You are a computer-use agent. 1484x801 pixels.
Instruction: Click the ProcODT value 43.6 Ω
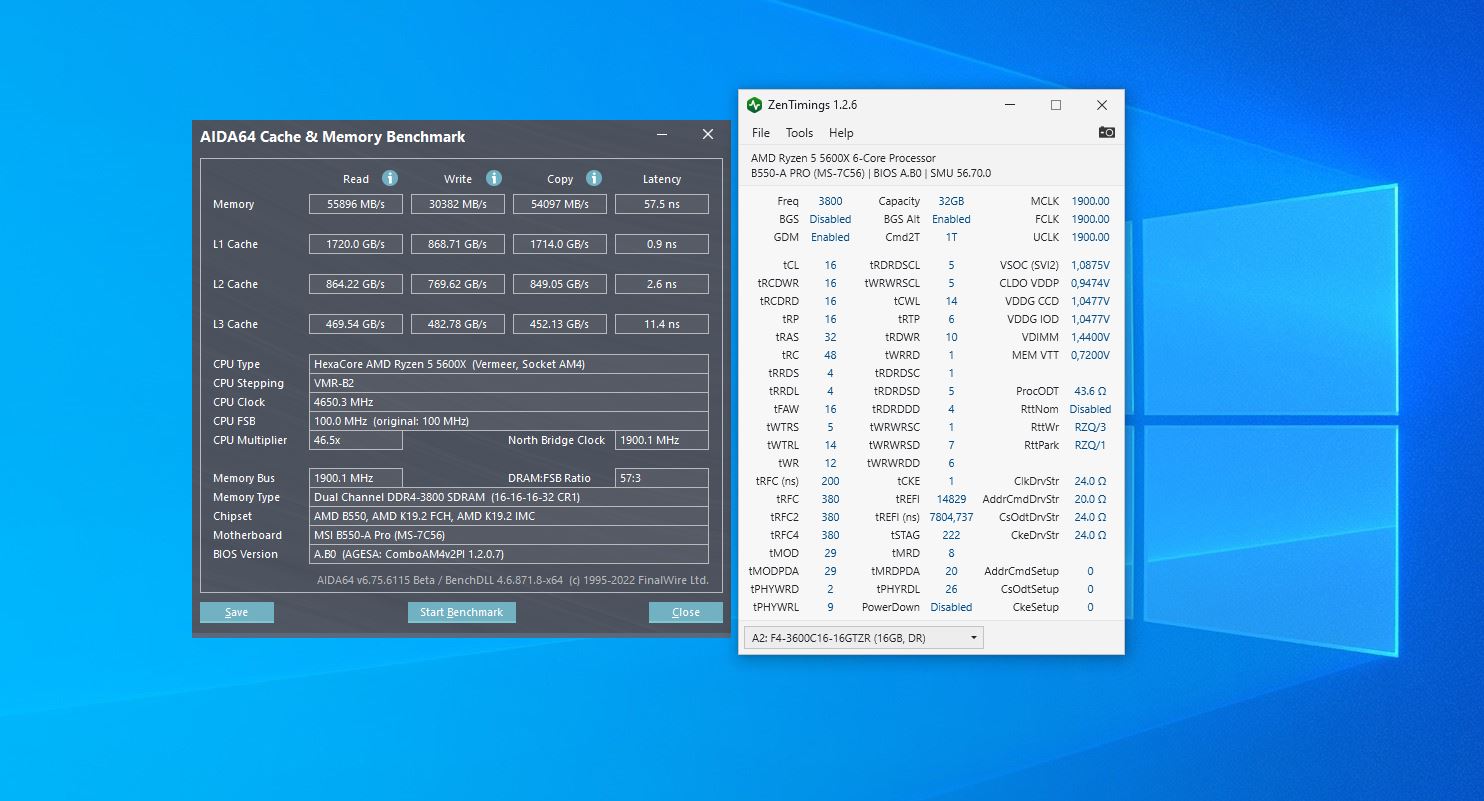(x=1090, y=391)
